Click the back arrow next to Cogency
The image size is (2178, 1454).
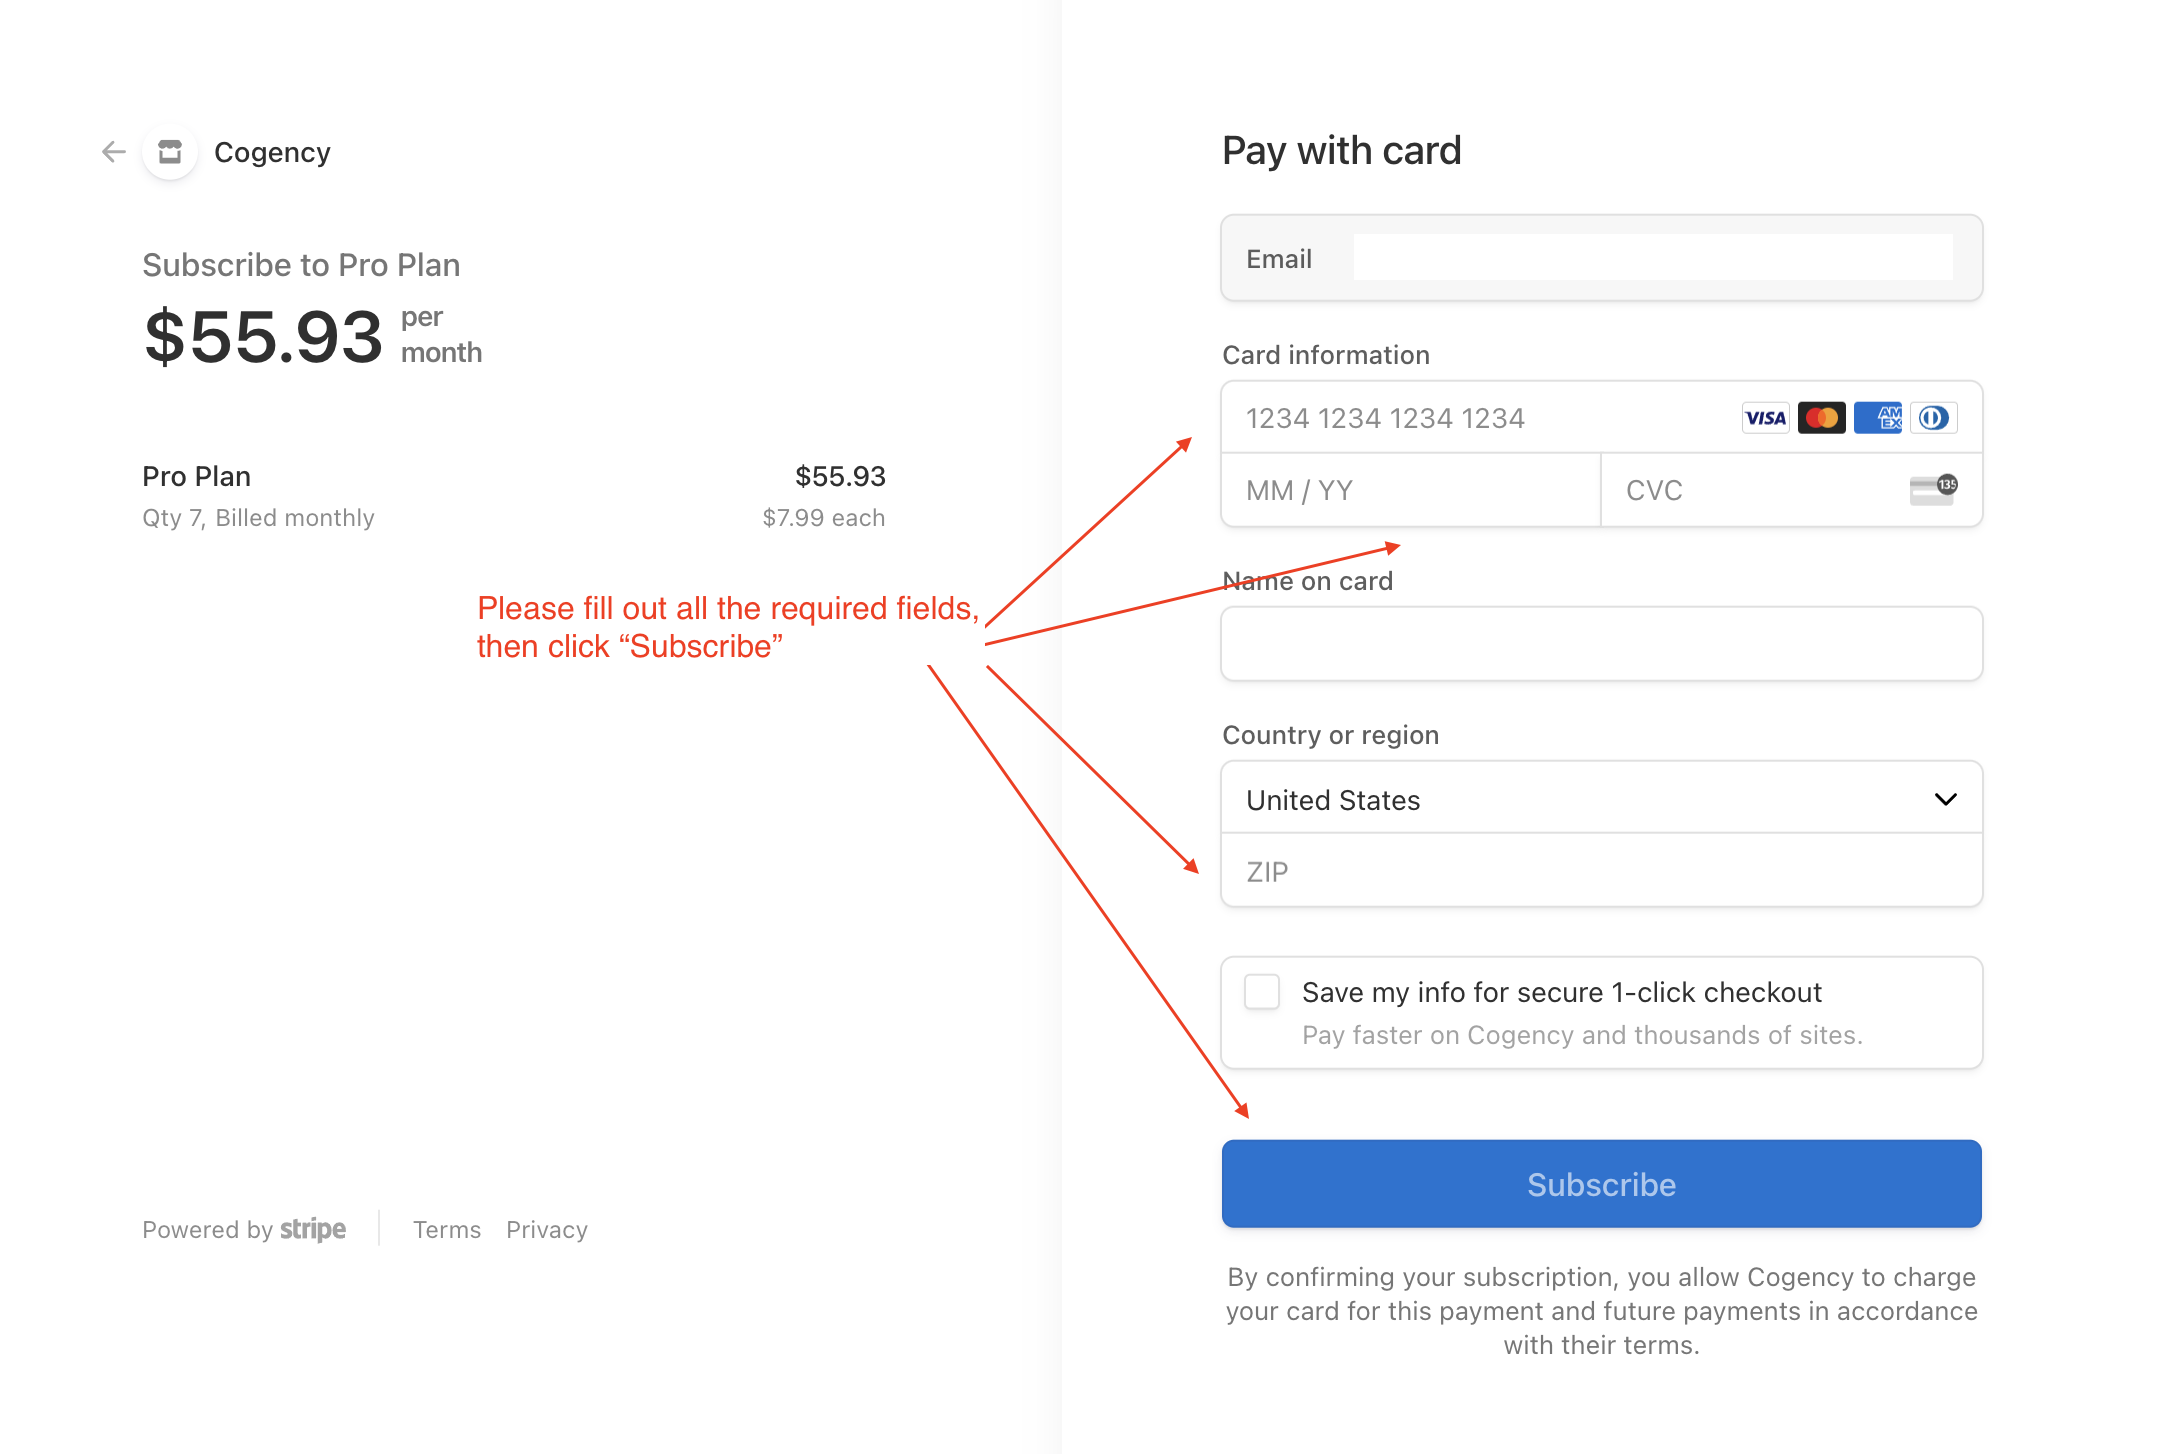(114, 152)
